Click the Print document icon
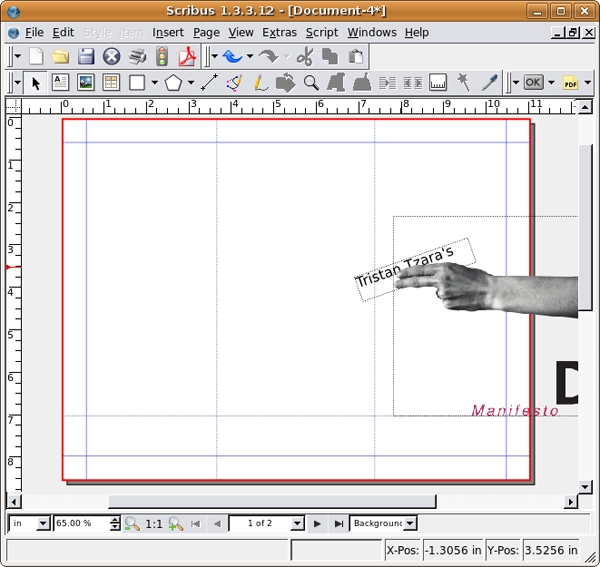600x567 pixels. (137, 57)
